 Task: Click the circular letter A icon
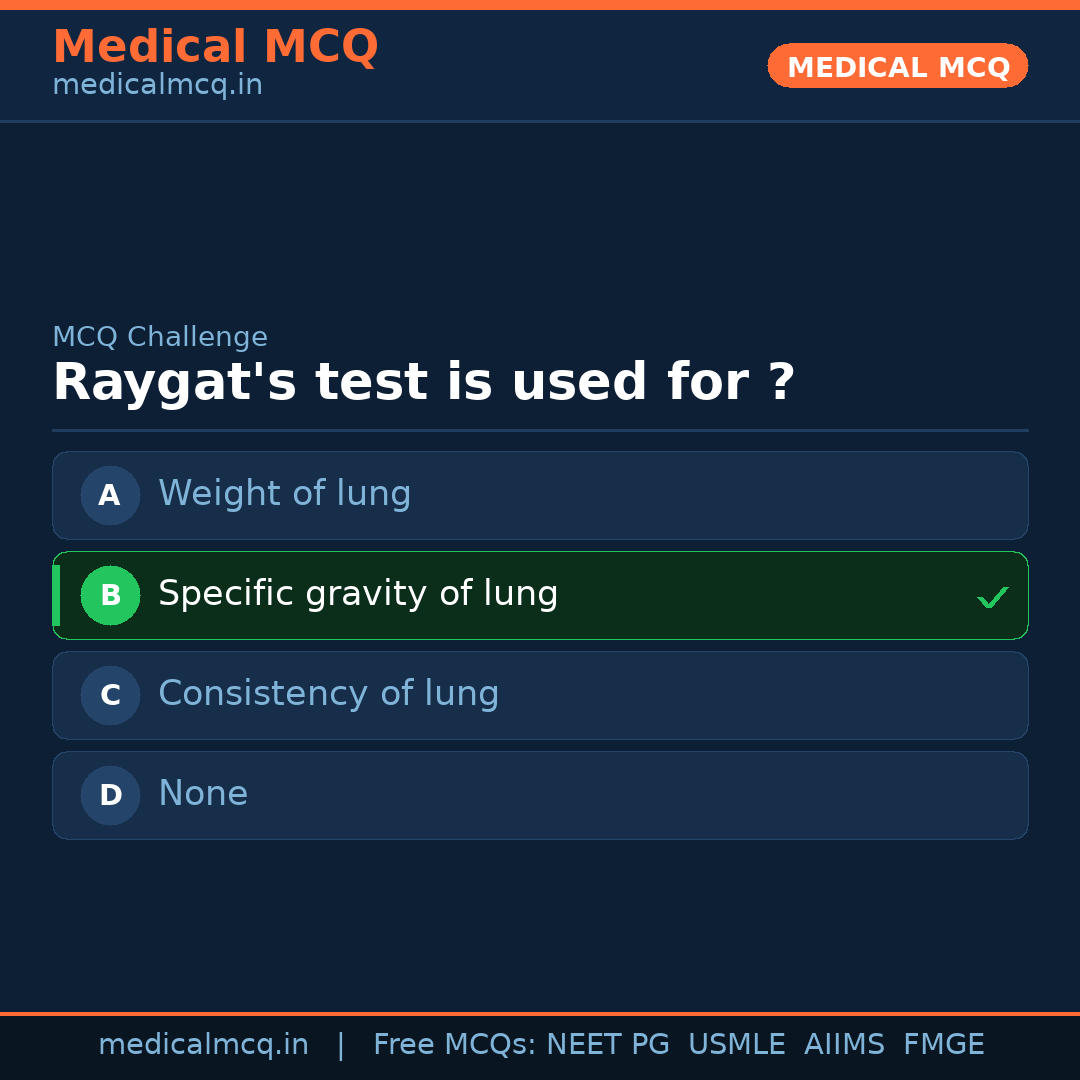pyautogui.click(x=110, y=495)
